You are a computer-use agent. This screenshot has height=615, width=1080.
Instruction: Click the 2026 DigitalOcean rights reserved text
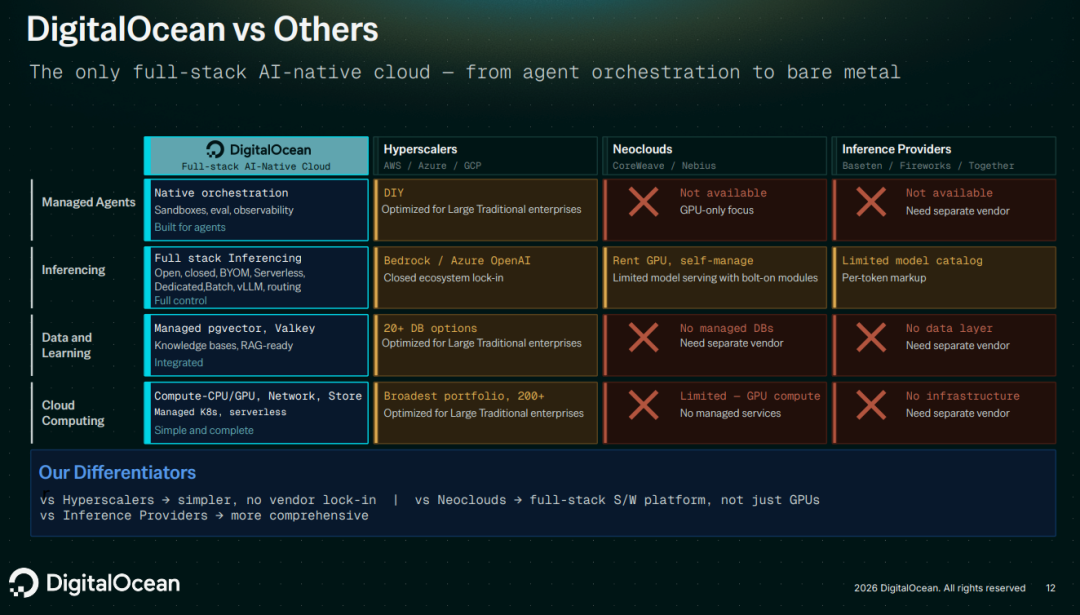click(939, 588)
